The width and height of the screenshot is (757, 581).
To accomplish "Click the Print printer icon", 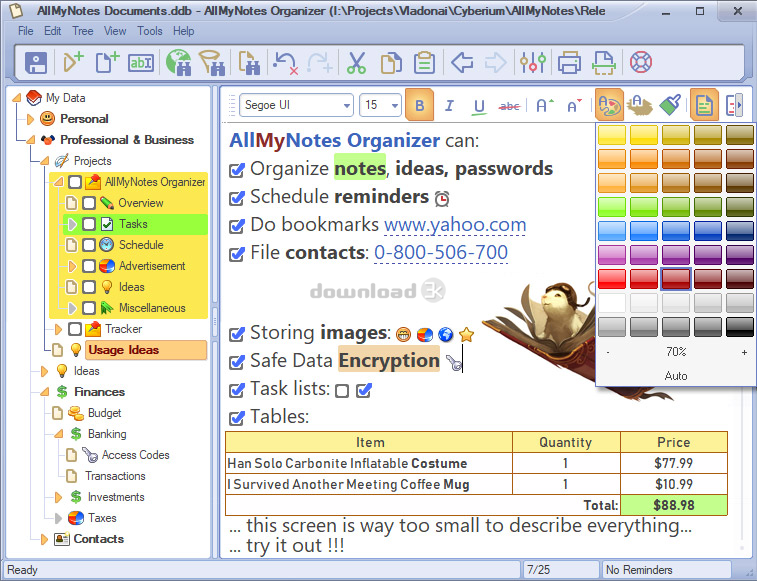I will pyautogui.click(x=569, y=63).
